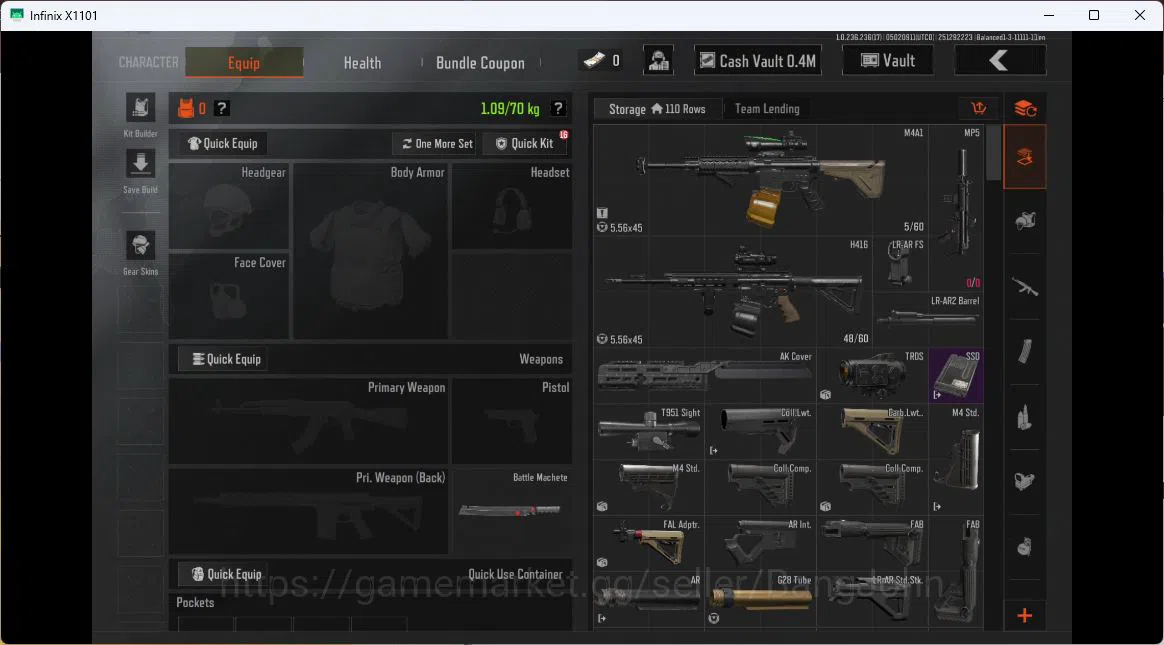Open the Kit Builder tool
This screenshot has height=645, width=1164.
pos(140,108)
